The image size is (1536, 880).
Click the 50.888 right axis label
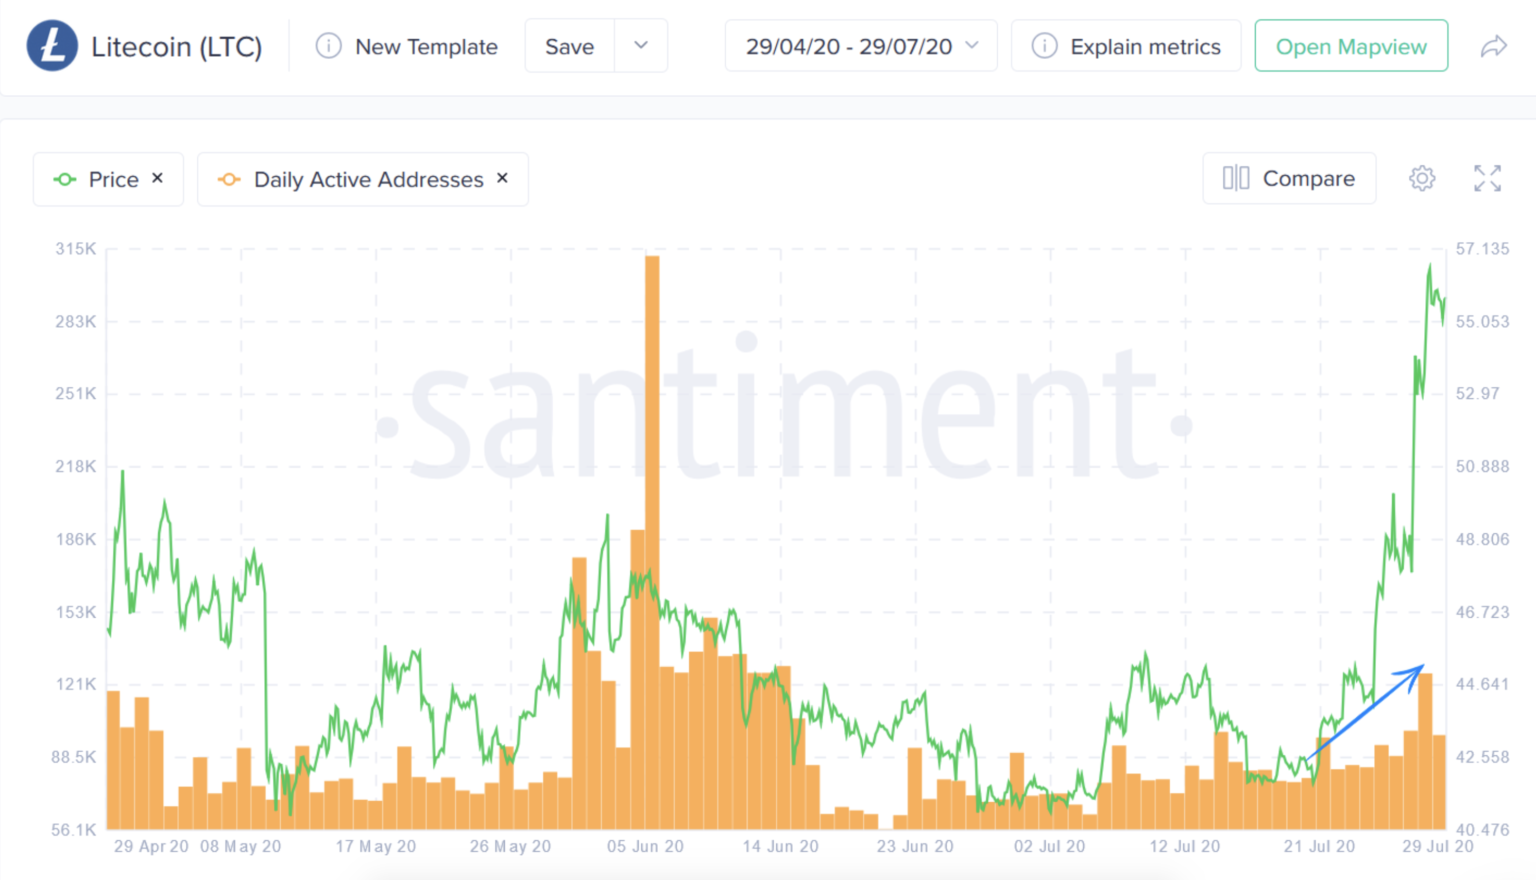[x=1482, y=466]
